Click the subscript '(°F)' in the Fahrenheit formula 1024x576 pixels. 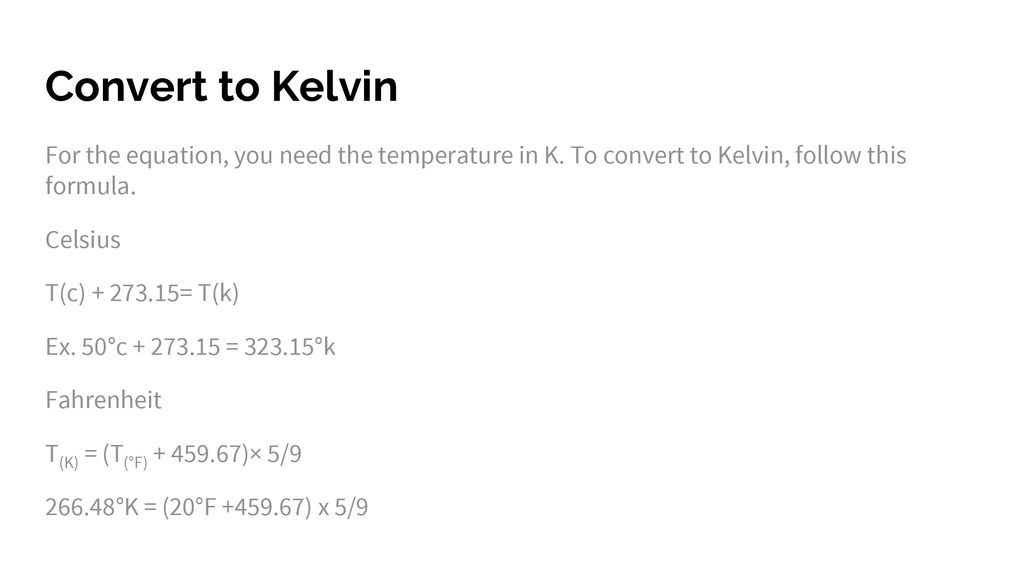[136, 462]
